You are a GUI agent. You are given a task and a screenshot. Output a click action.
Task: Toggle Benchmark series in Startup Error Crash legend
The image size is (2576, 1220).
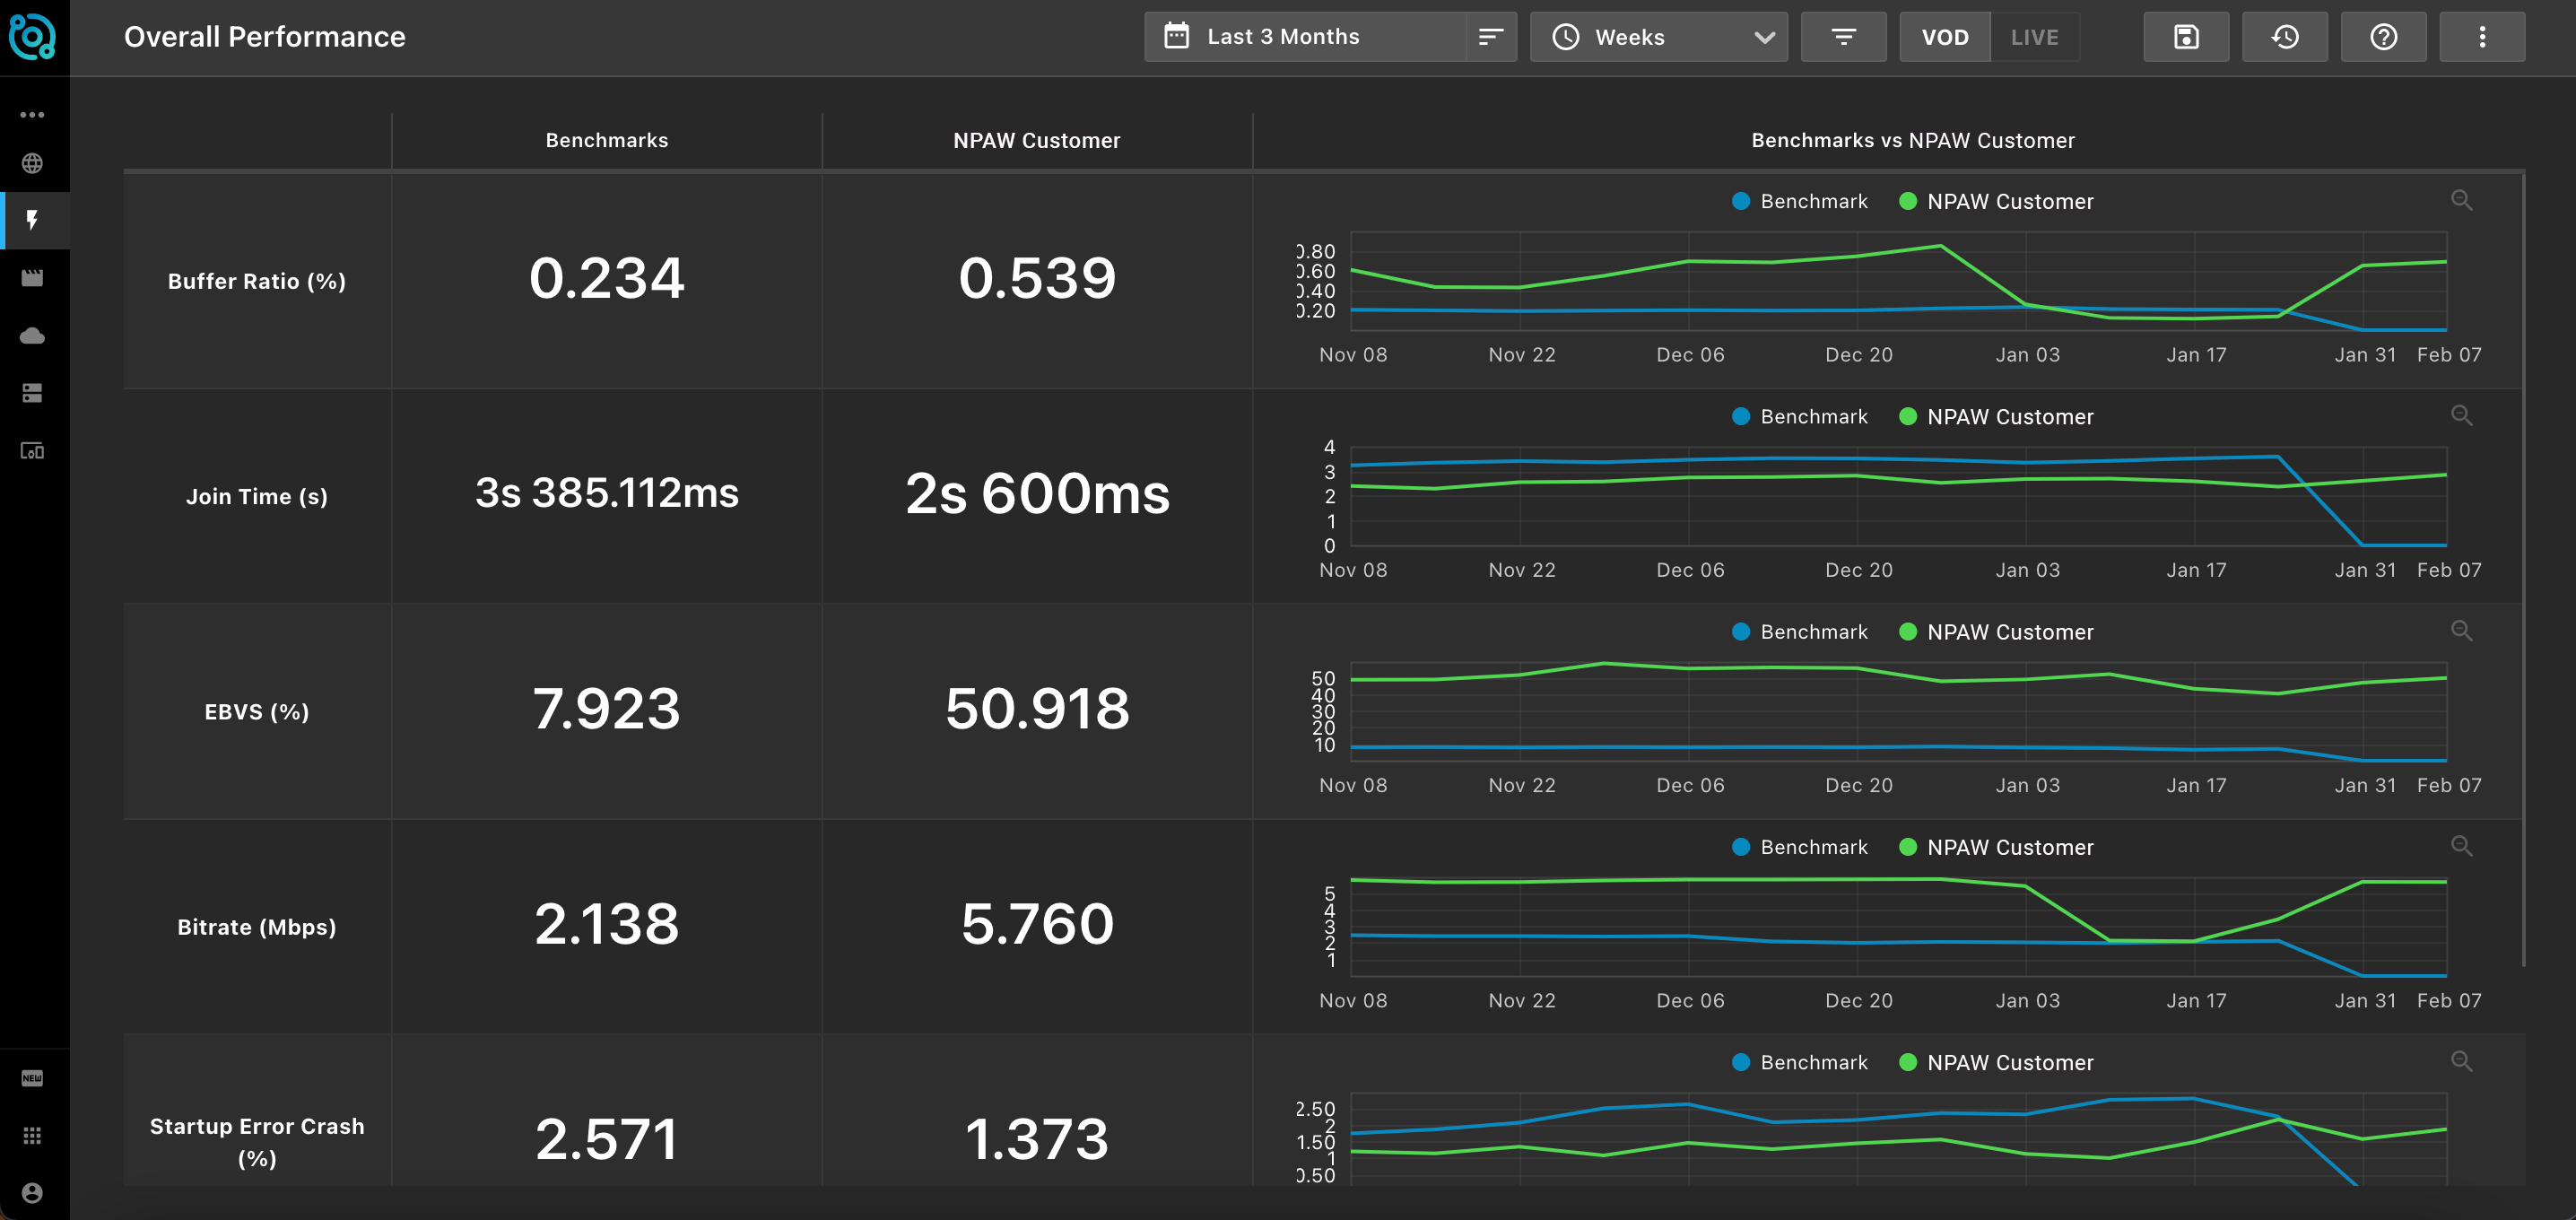tap(1800, 1062)
